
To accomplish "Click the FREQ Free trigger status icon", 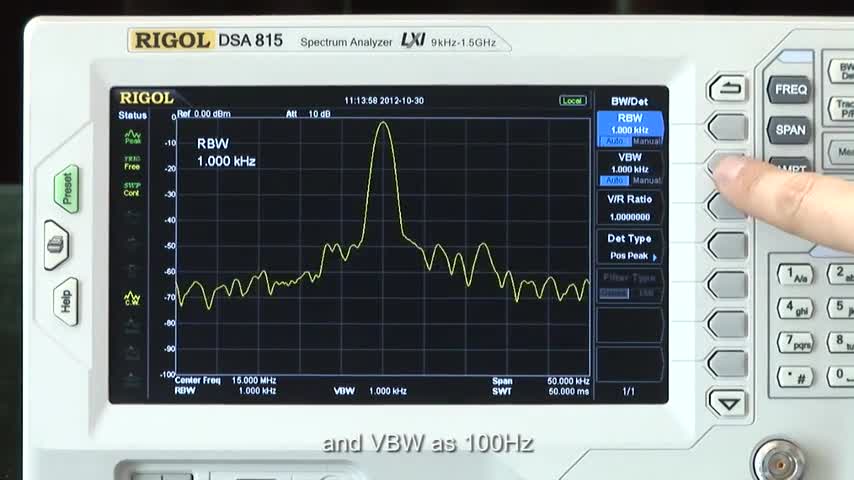I will coord(132,163).
